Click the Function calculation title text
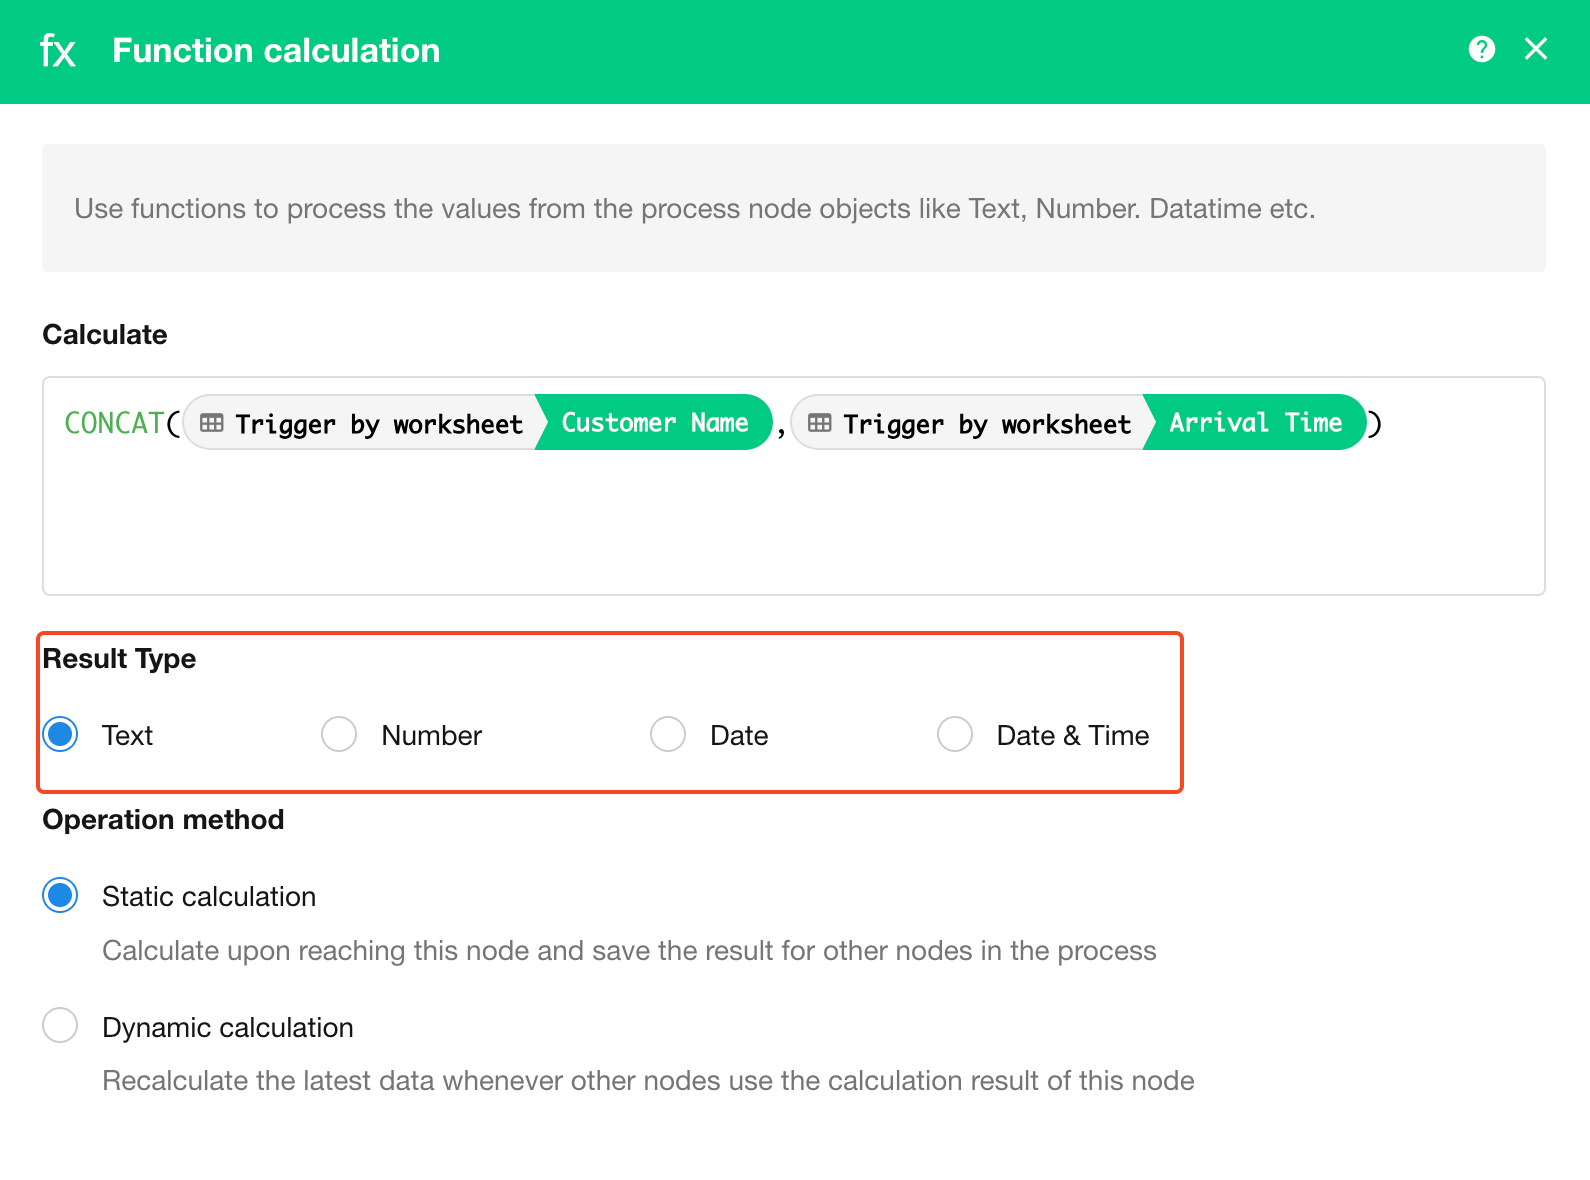This screenshot has height=1180, width=1590. pos(276,51)
